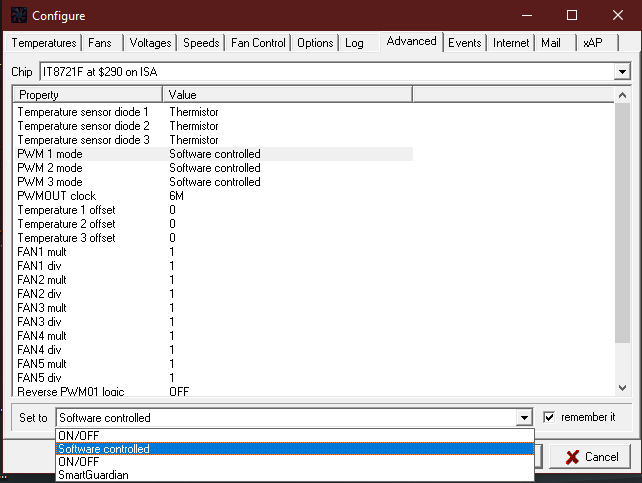Select second ON/OFF option below Software controlled
Viewport: 642px width, 483px height.
[x=295, y=462]
